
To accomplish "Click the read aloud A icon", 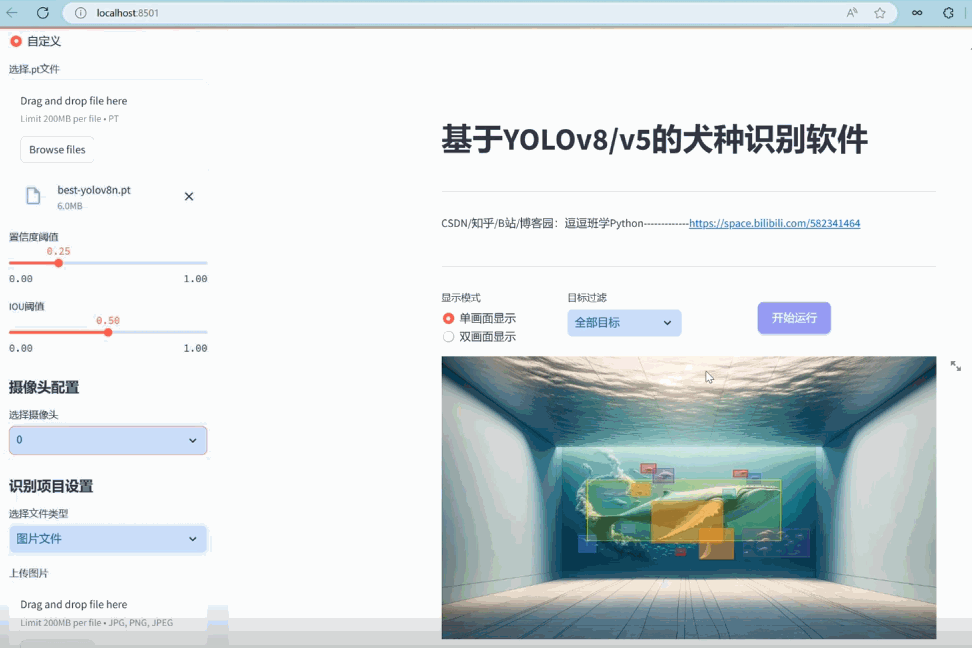I will tap(851, 13).
